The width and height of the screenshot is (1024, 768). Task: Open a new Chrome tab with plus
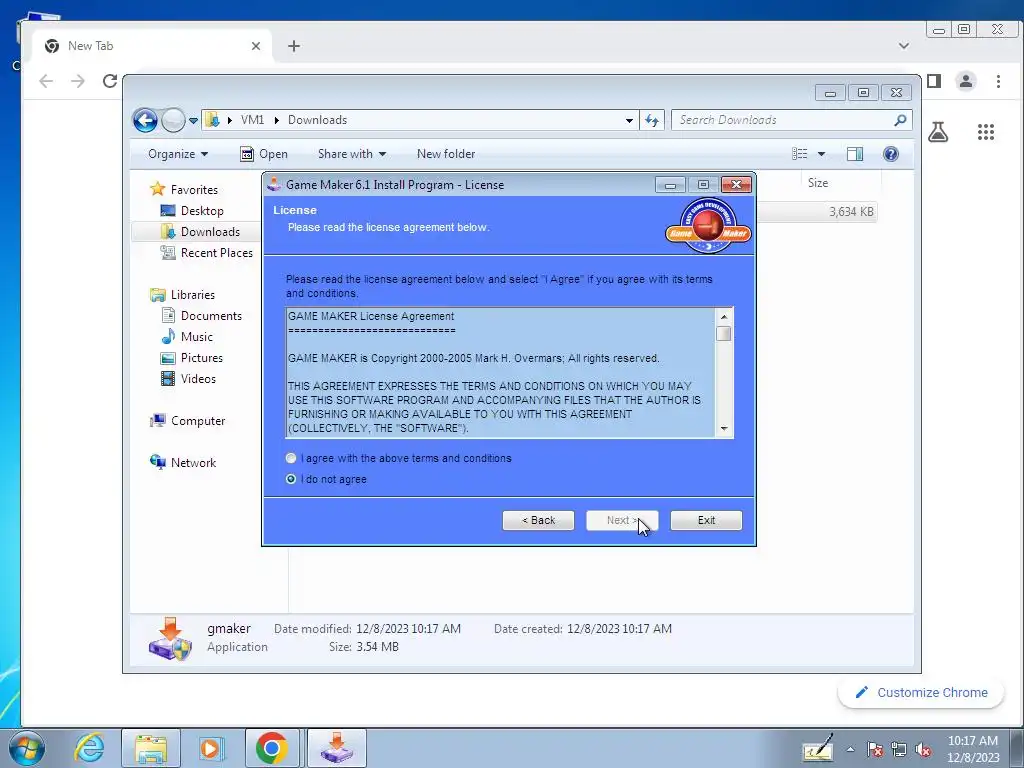(294, 46)
